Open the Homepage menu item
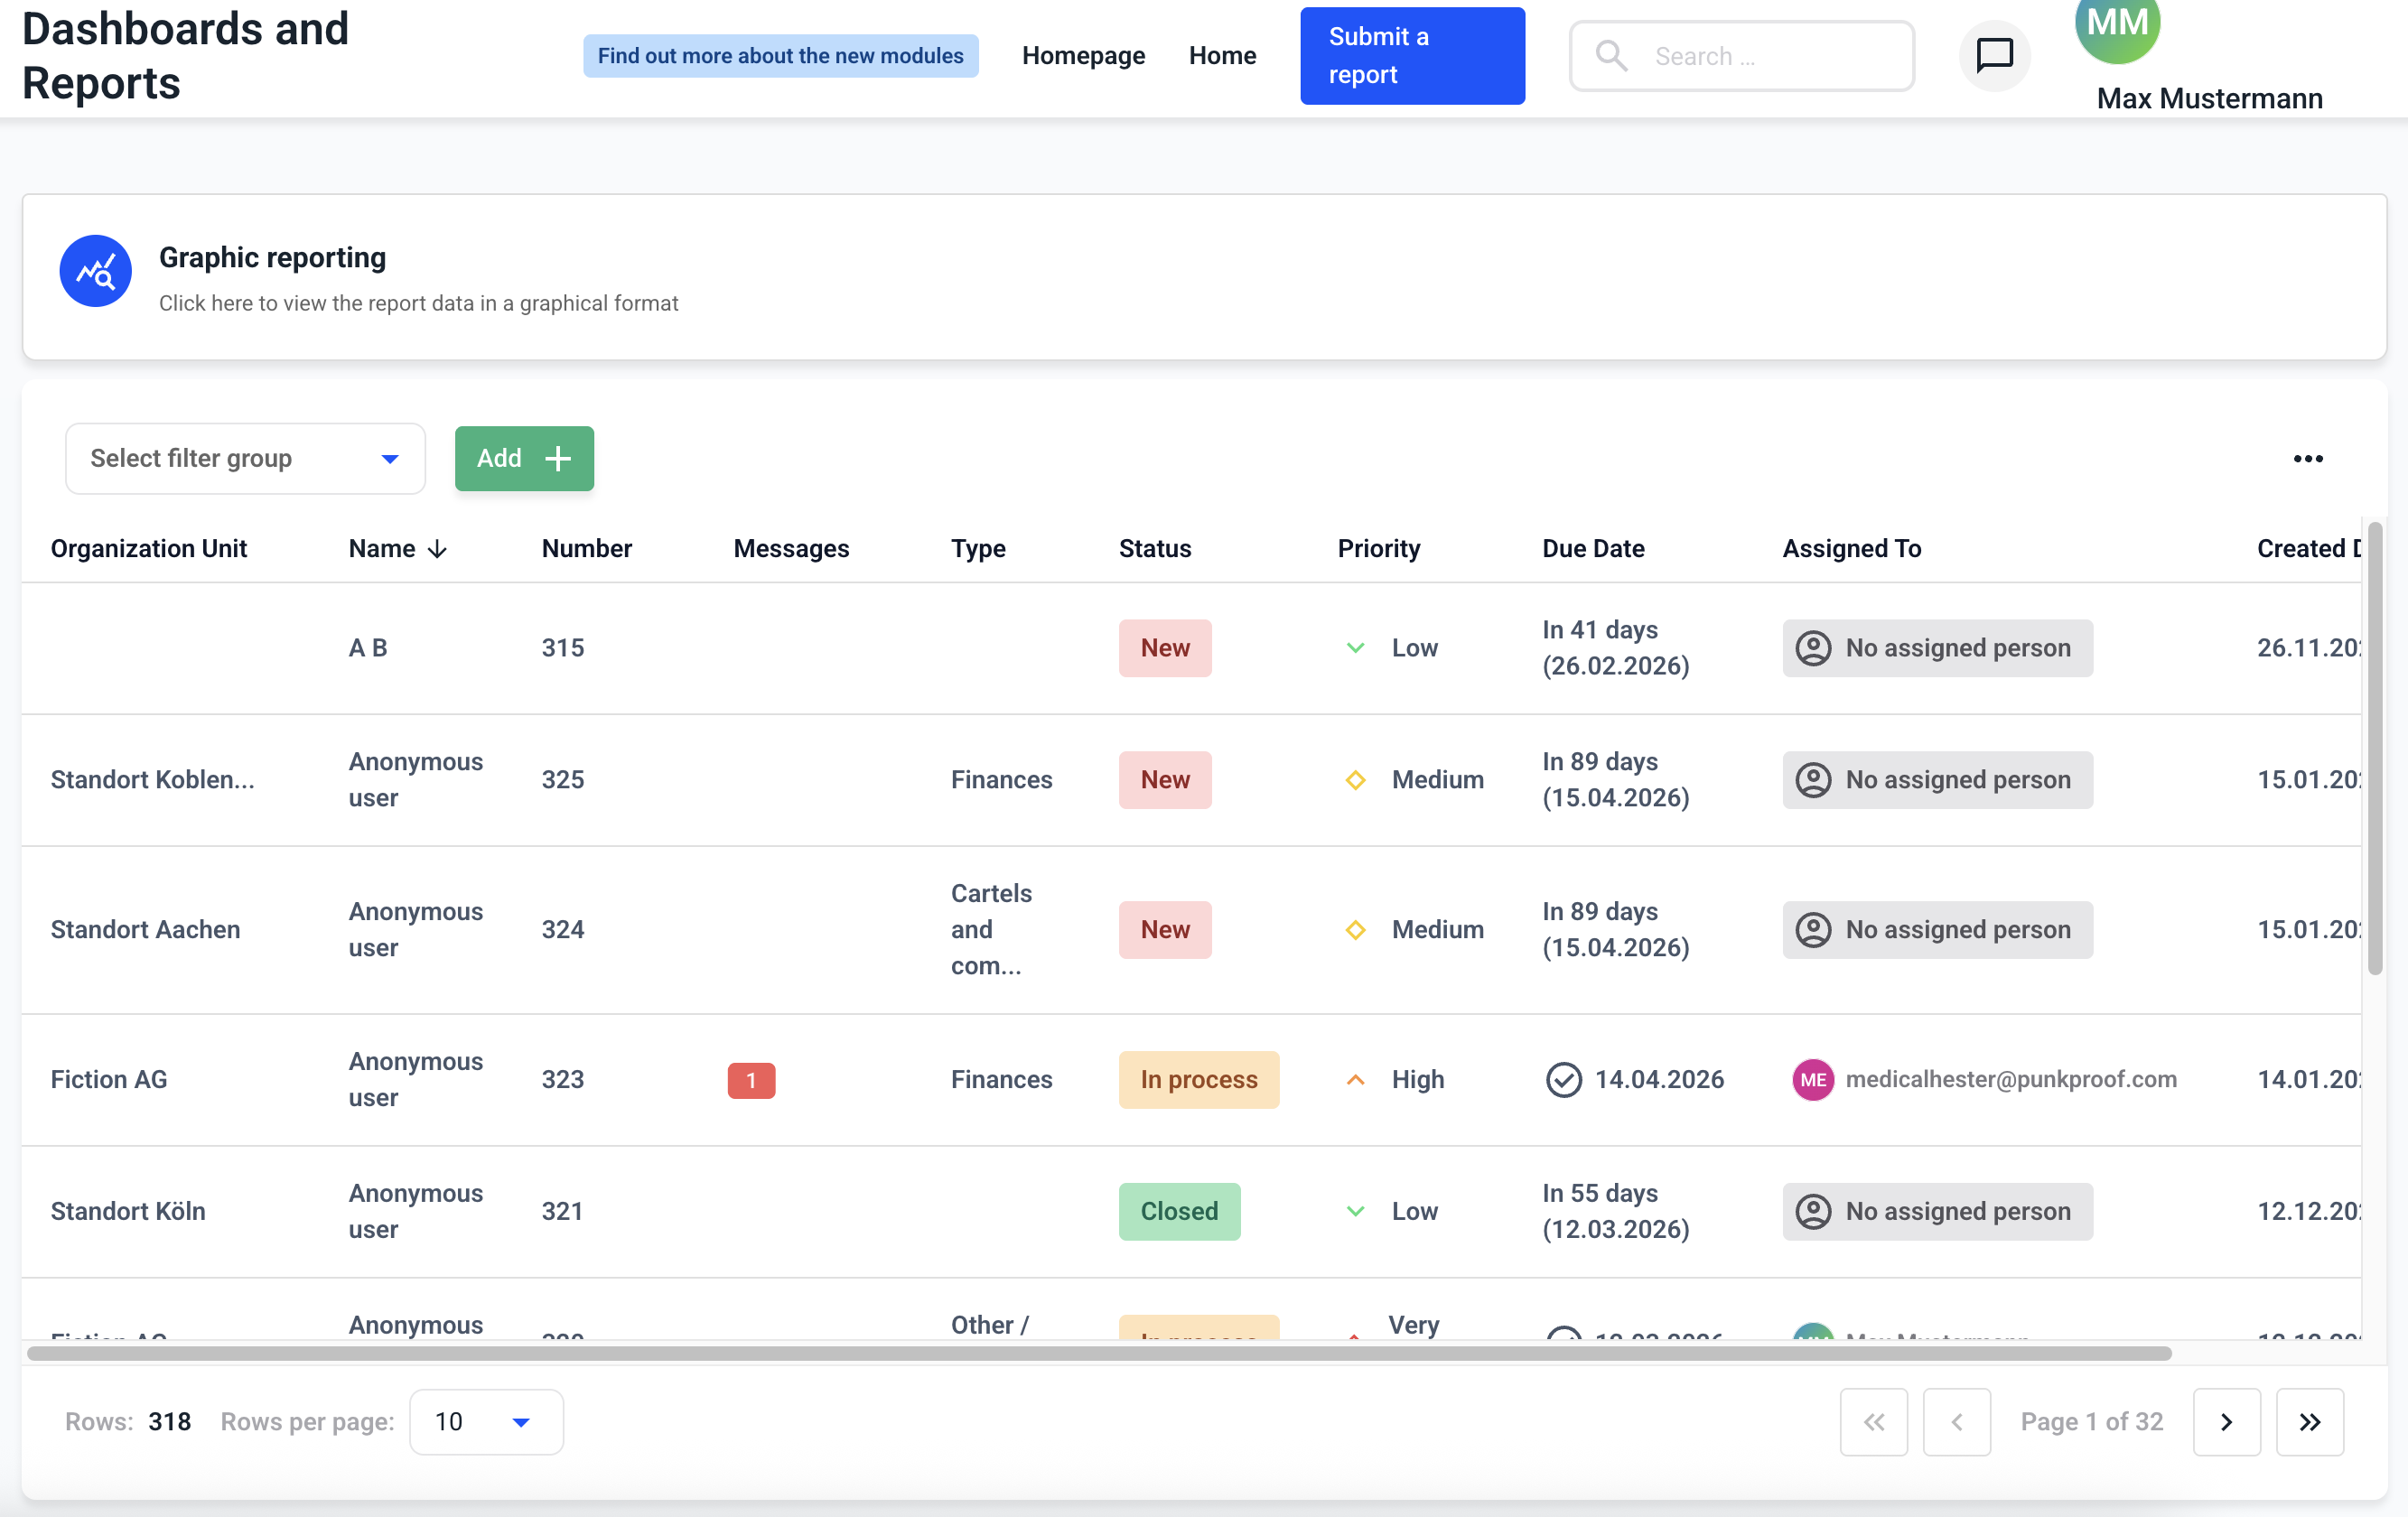 1083,56
